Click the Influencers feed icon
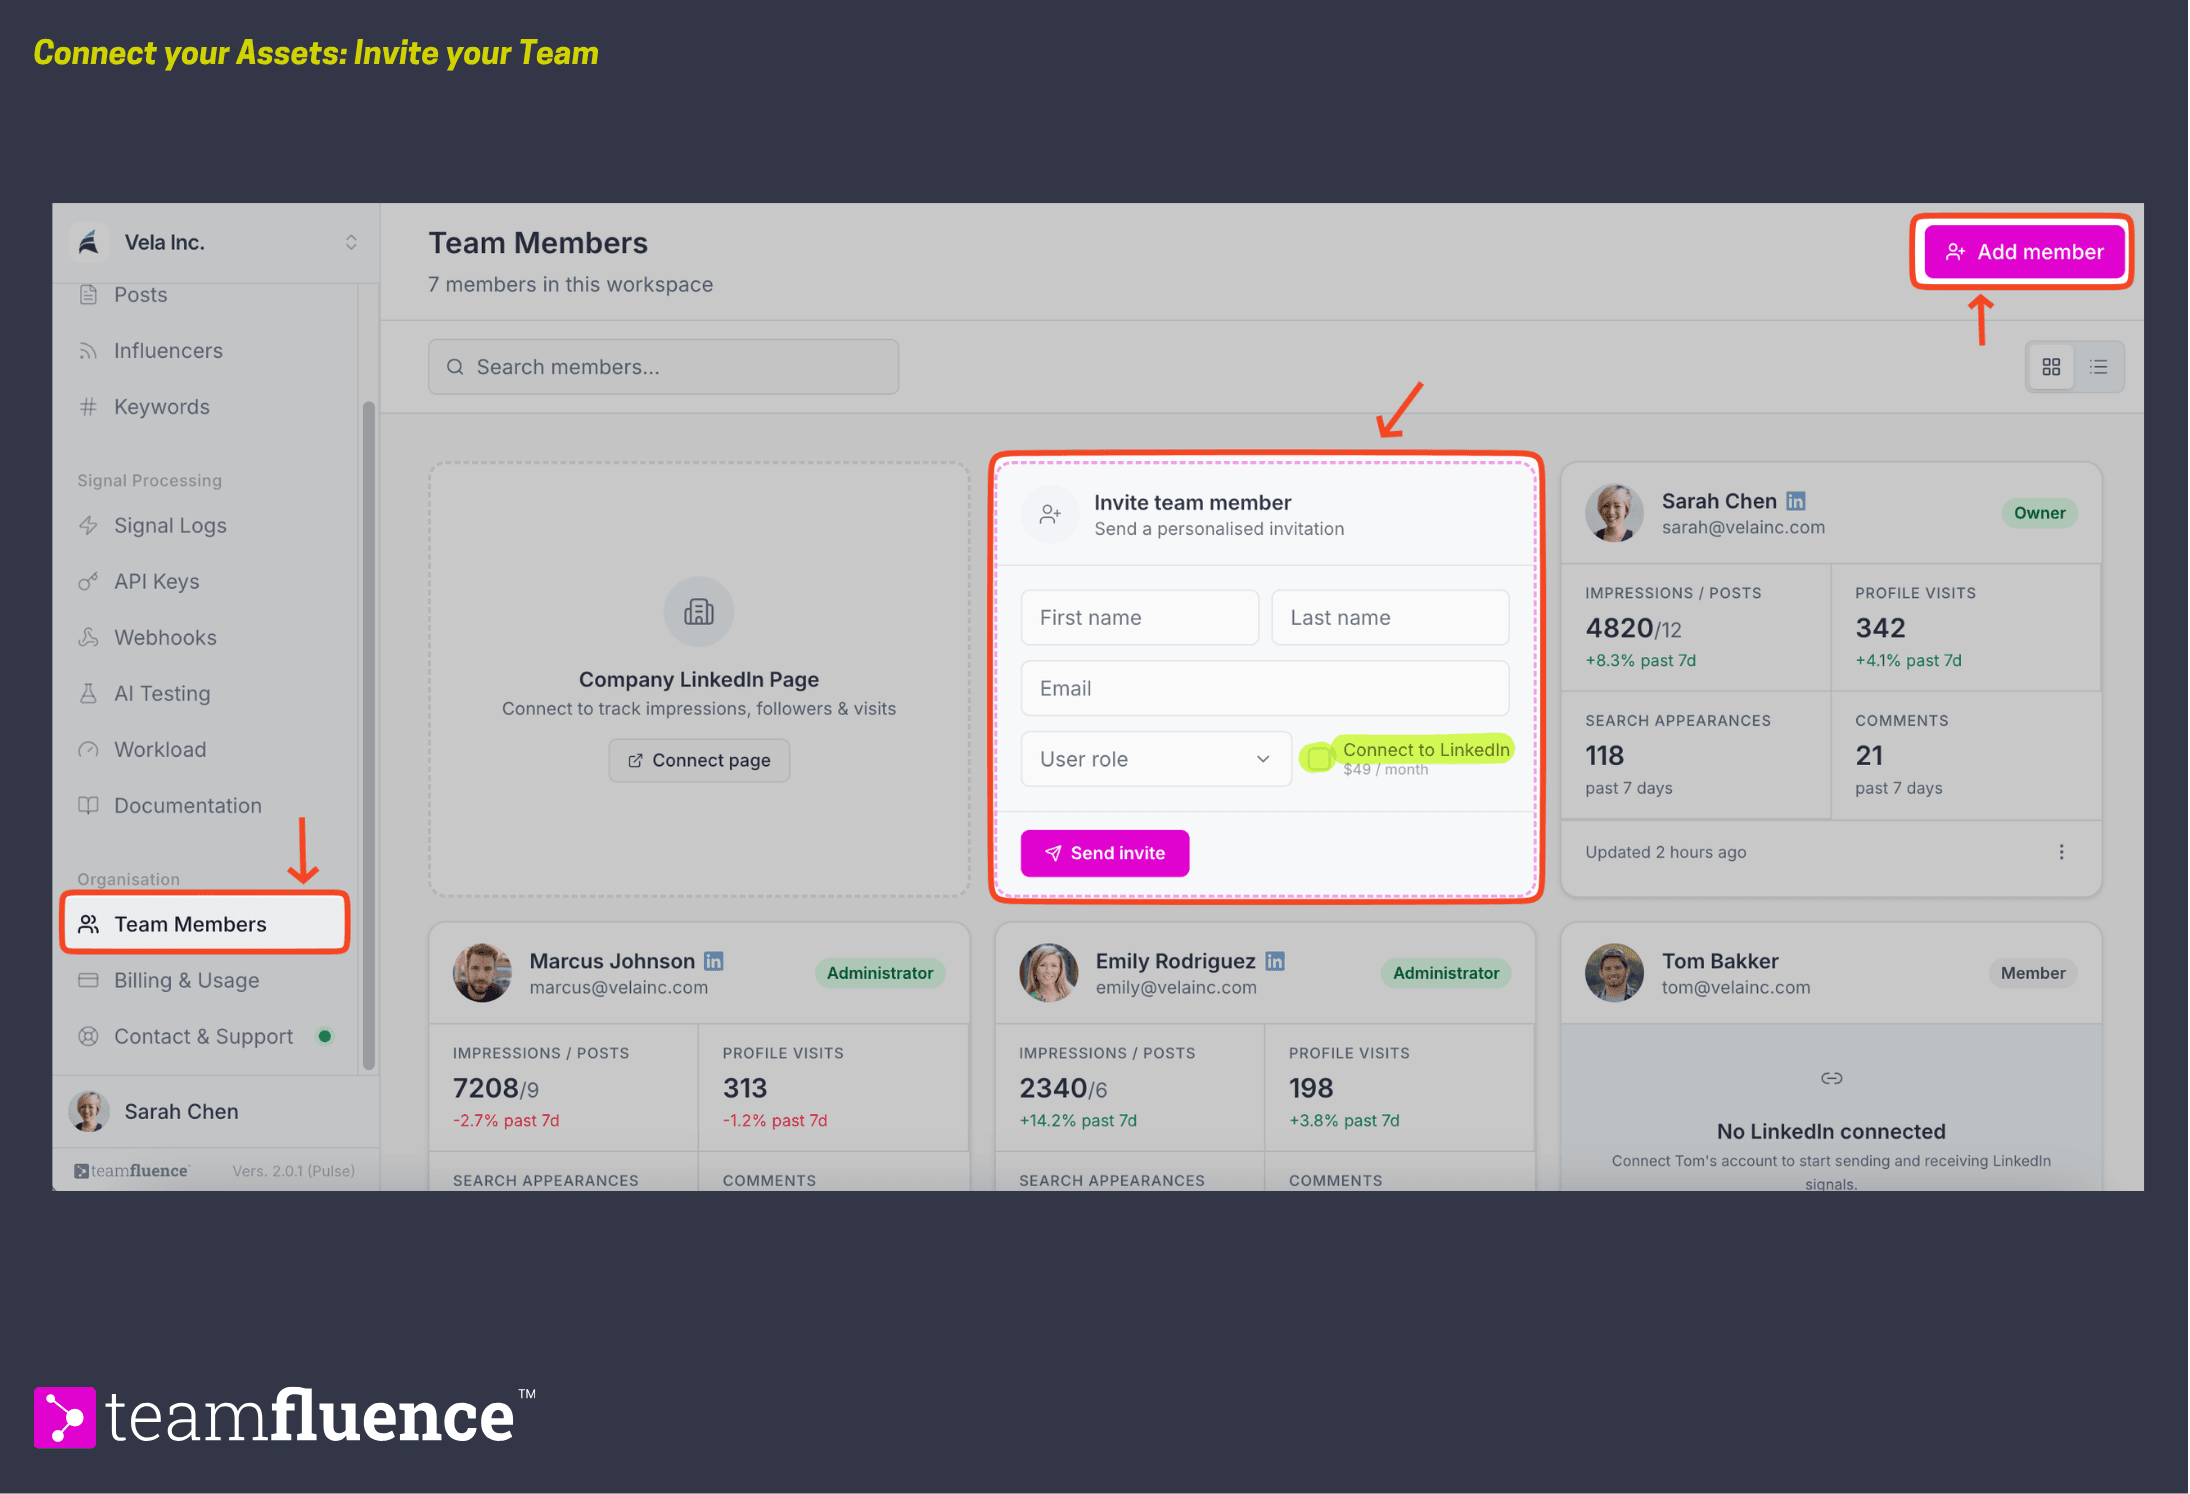This screenshot has width=2190, height=1494. tap(89, 351)
